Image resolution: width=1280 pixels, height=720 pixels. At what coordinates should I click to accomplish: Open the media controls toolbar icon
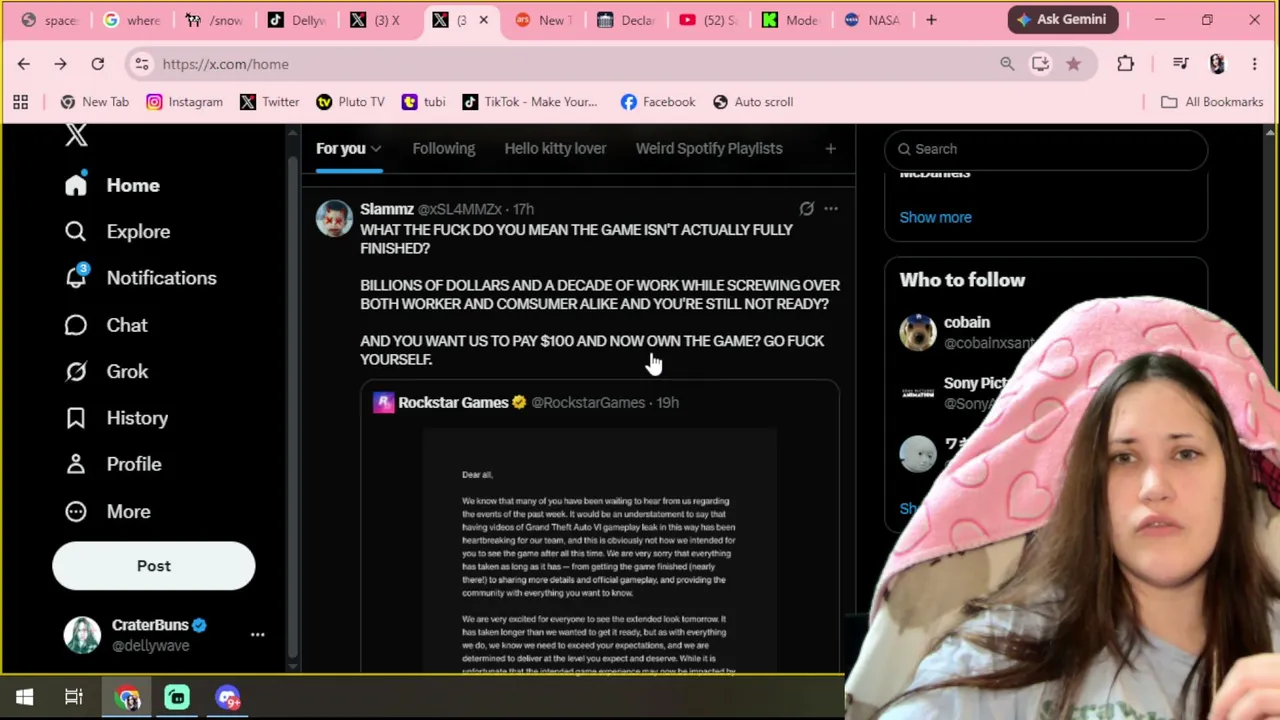coord(1181,64)
